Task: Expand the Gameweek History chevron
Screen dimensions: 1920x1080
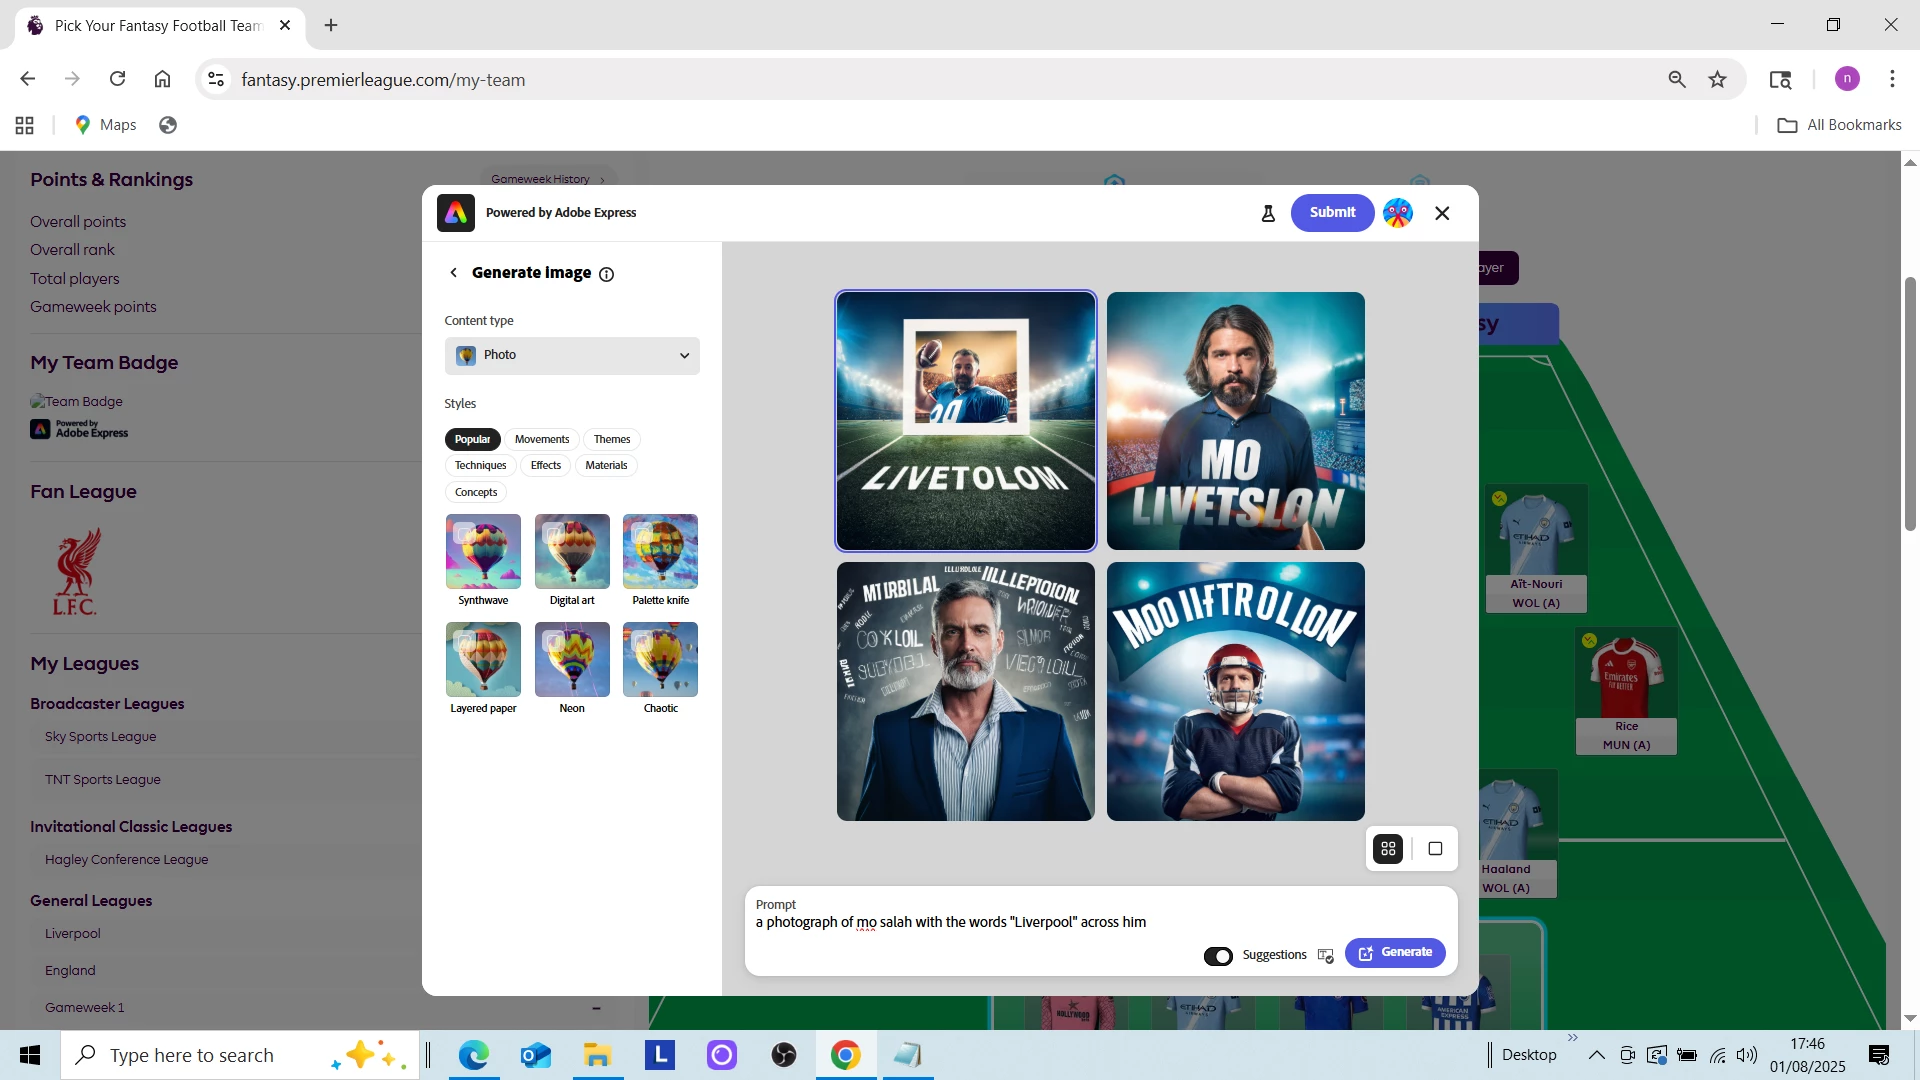Action: (x=602, y=180)
